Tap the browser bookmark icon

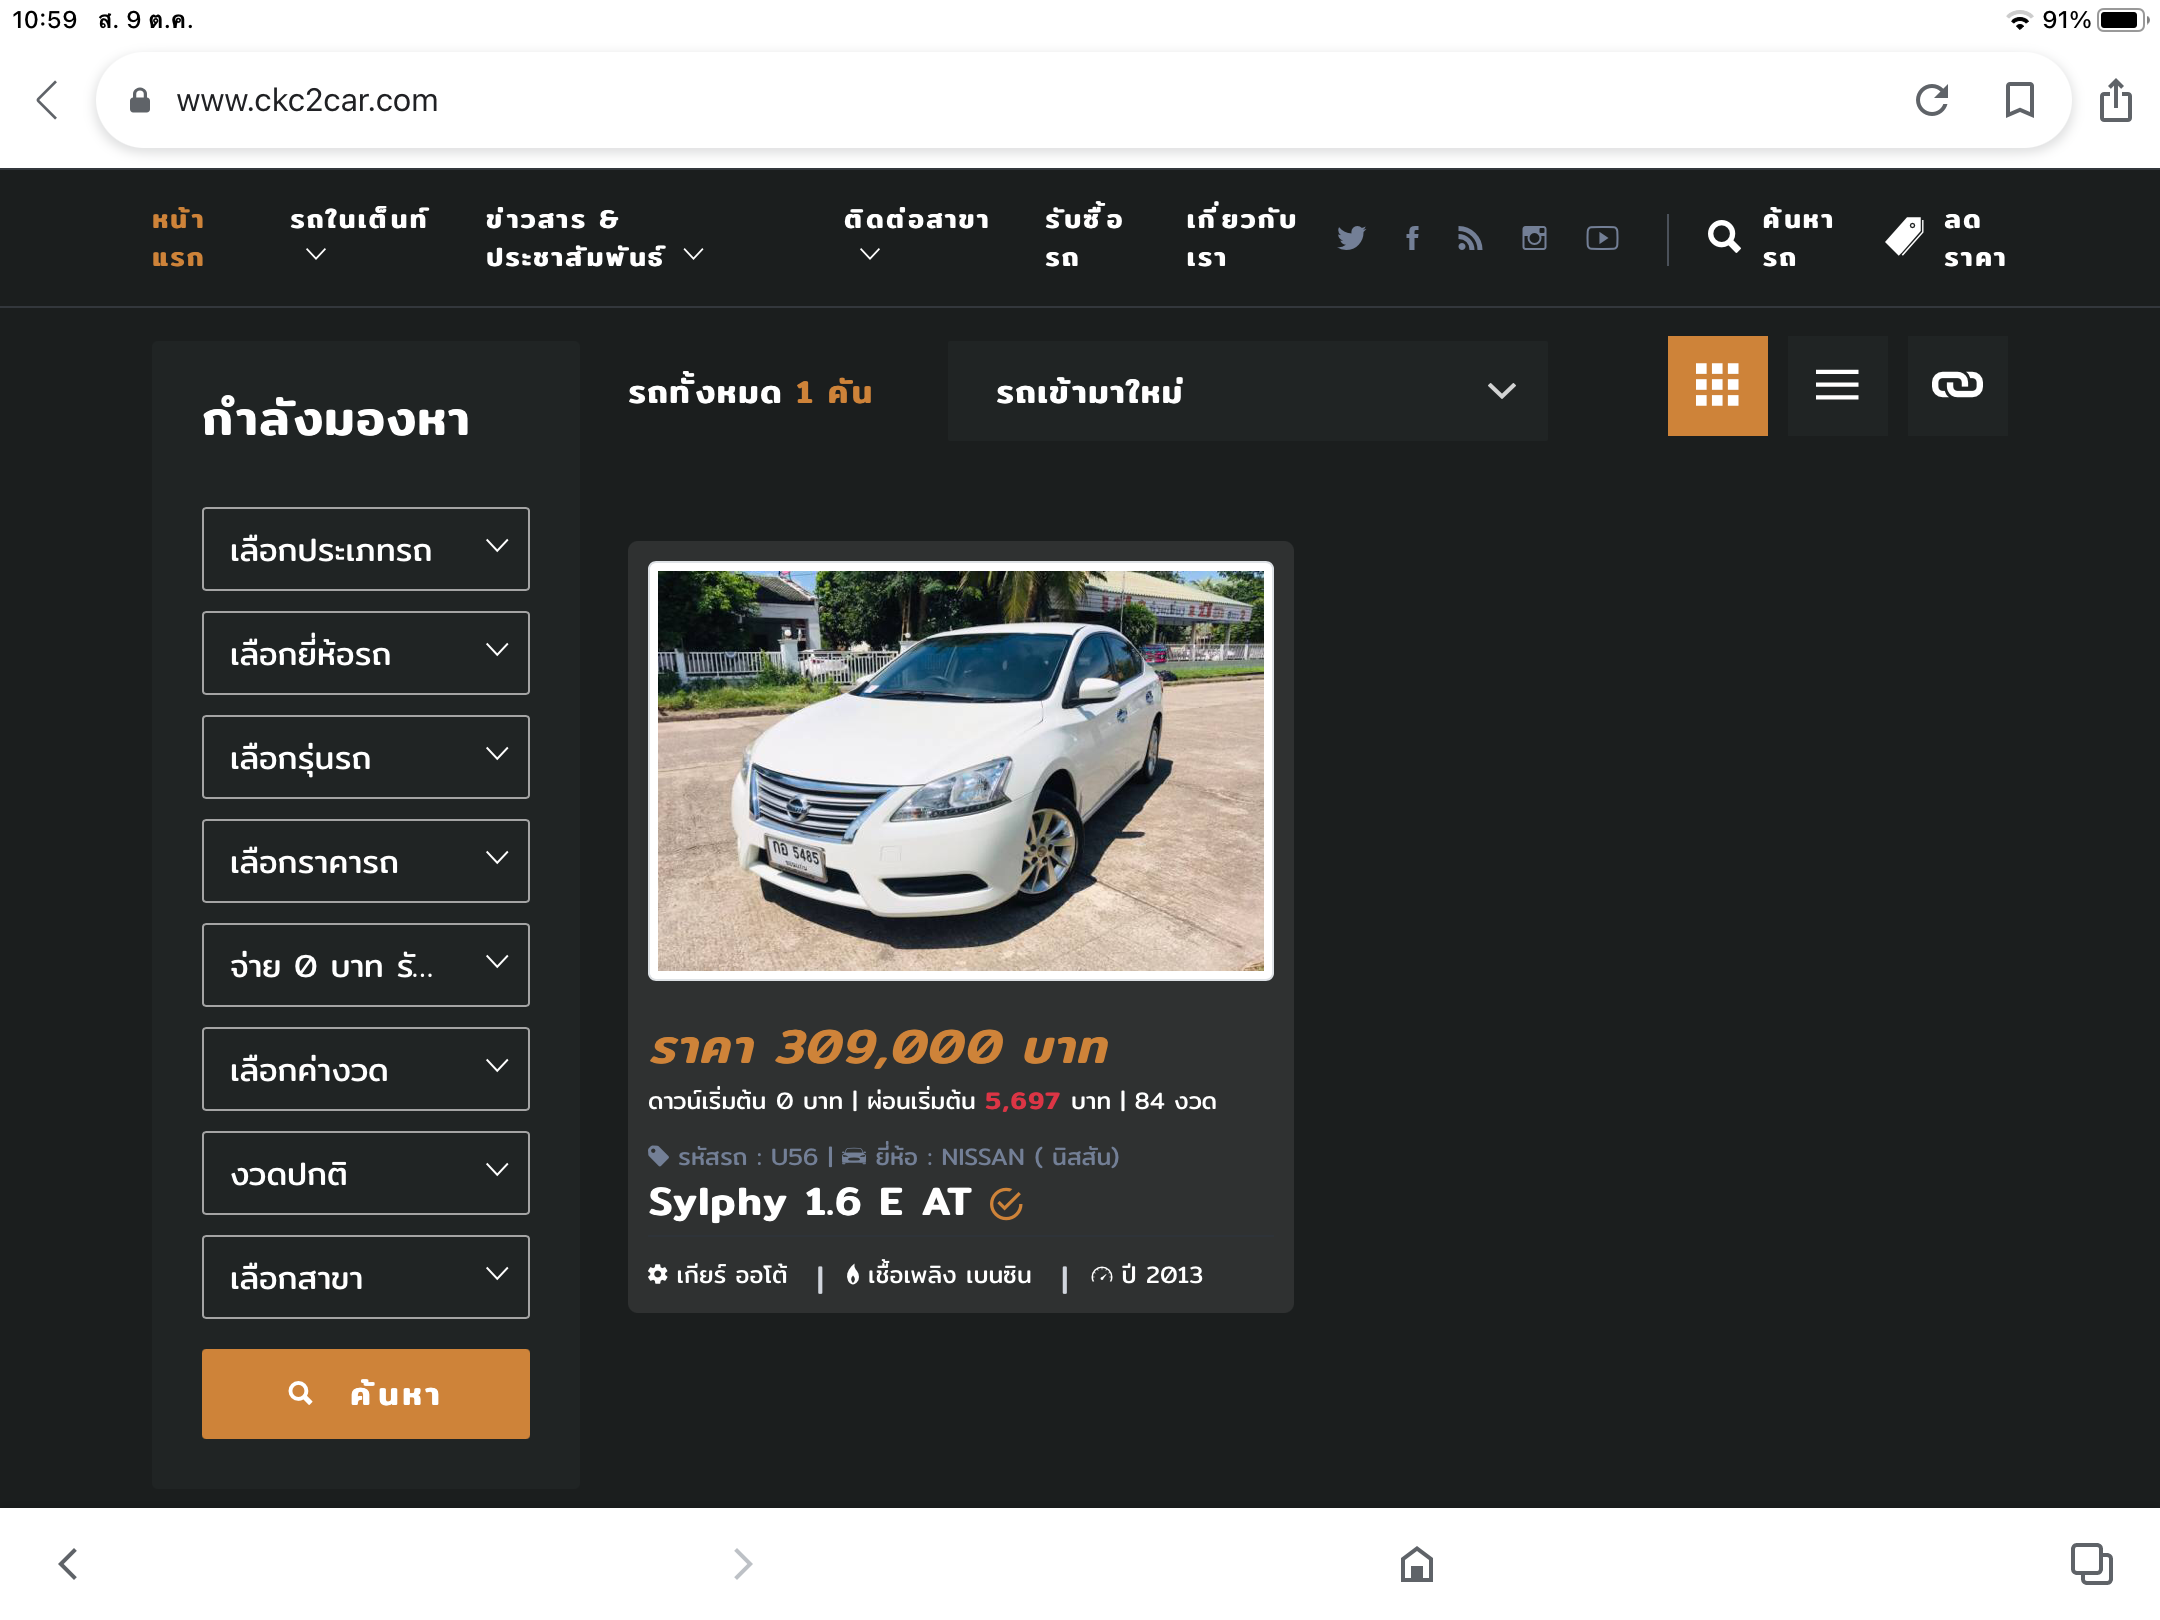coord(2020,100)
